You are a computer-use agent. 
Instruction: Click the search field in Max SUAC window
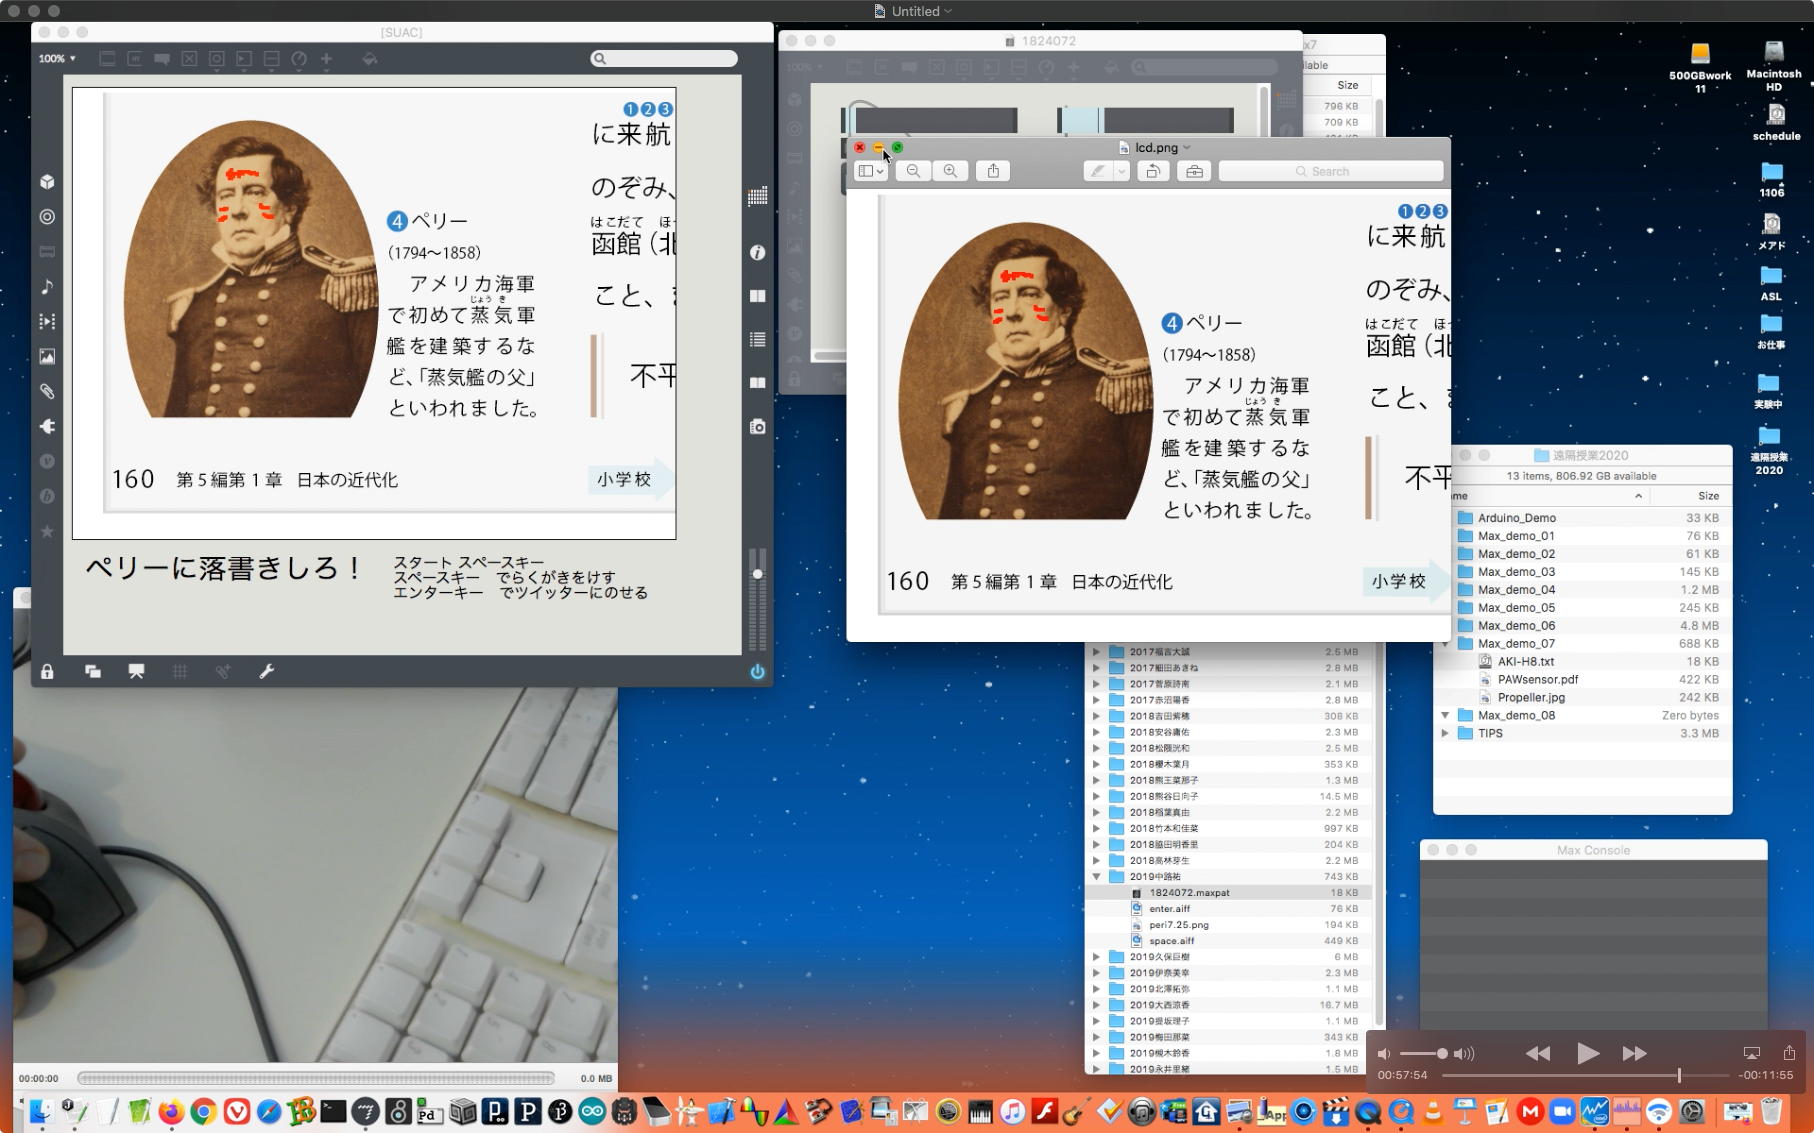point(664,59)
